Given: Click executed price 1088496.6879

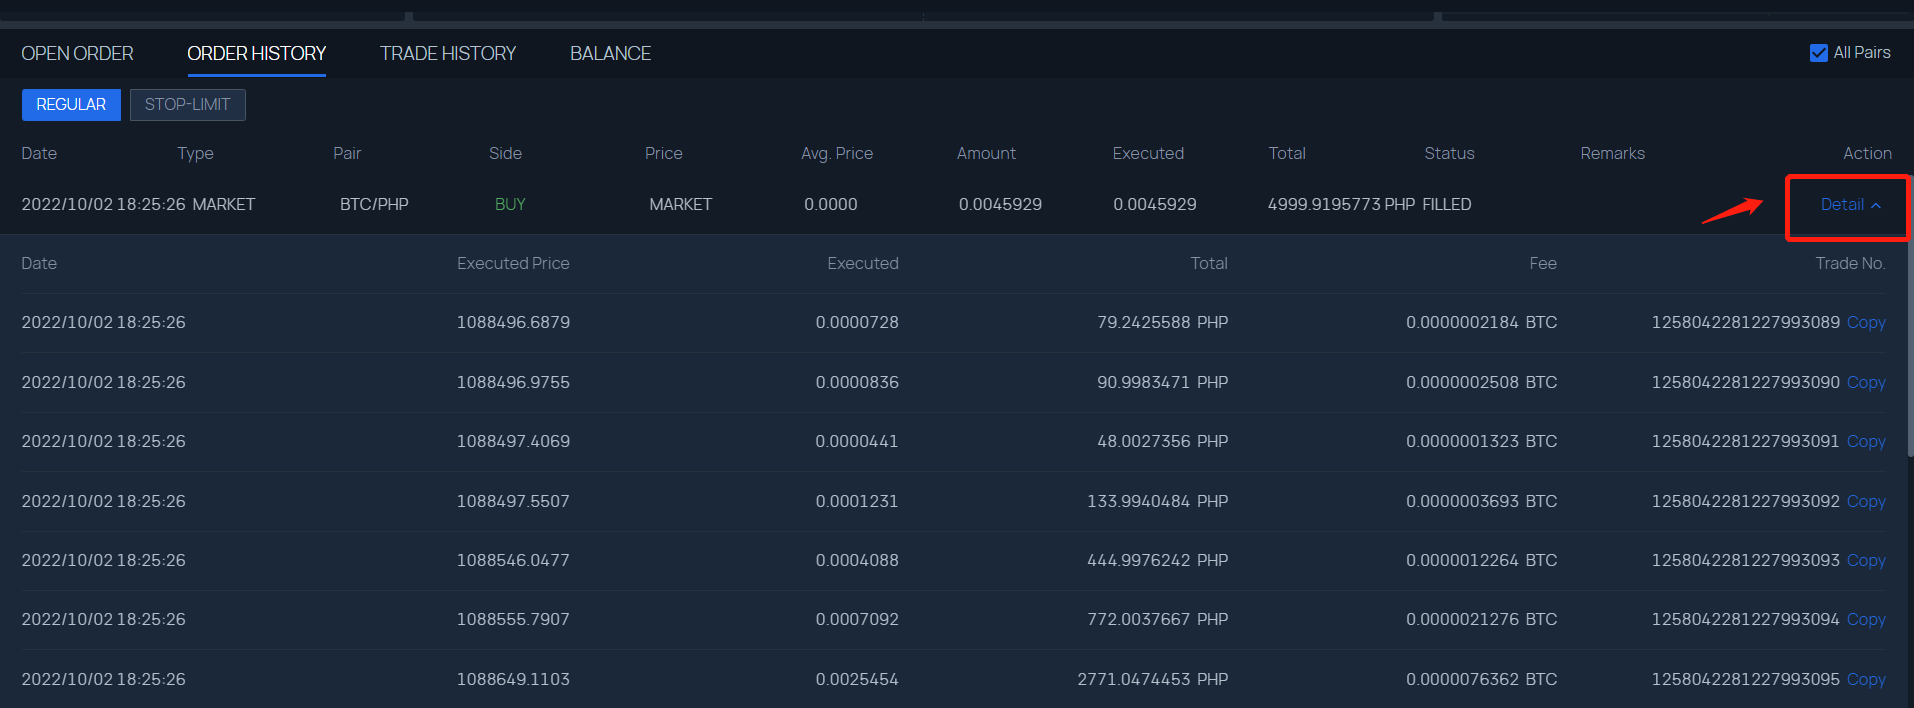Looking at the screenshot, I should [x=513, y=322].
